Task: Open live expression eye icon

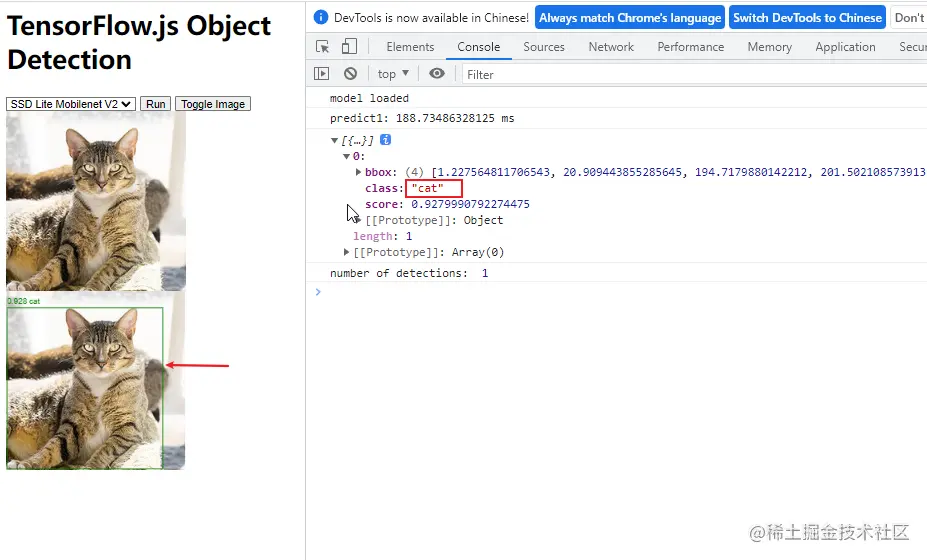Action: pos(437,73)
